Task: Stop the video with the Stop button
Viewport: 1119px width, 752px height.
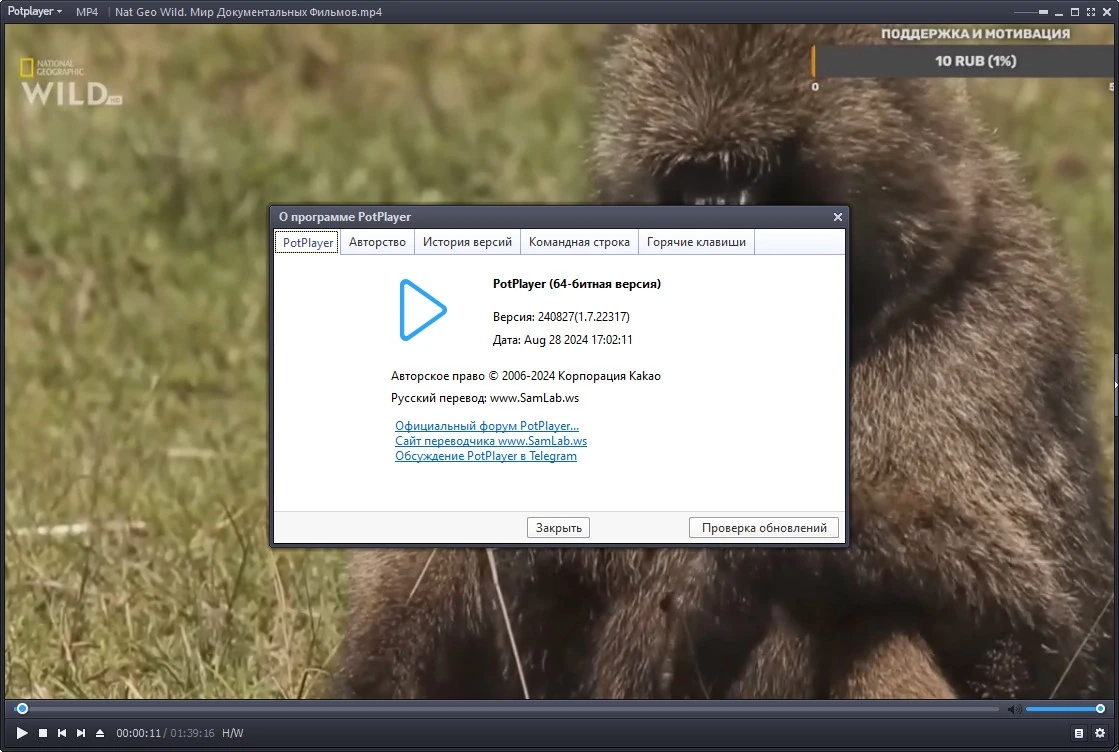Action: coord(43,733)
